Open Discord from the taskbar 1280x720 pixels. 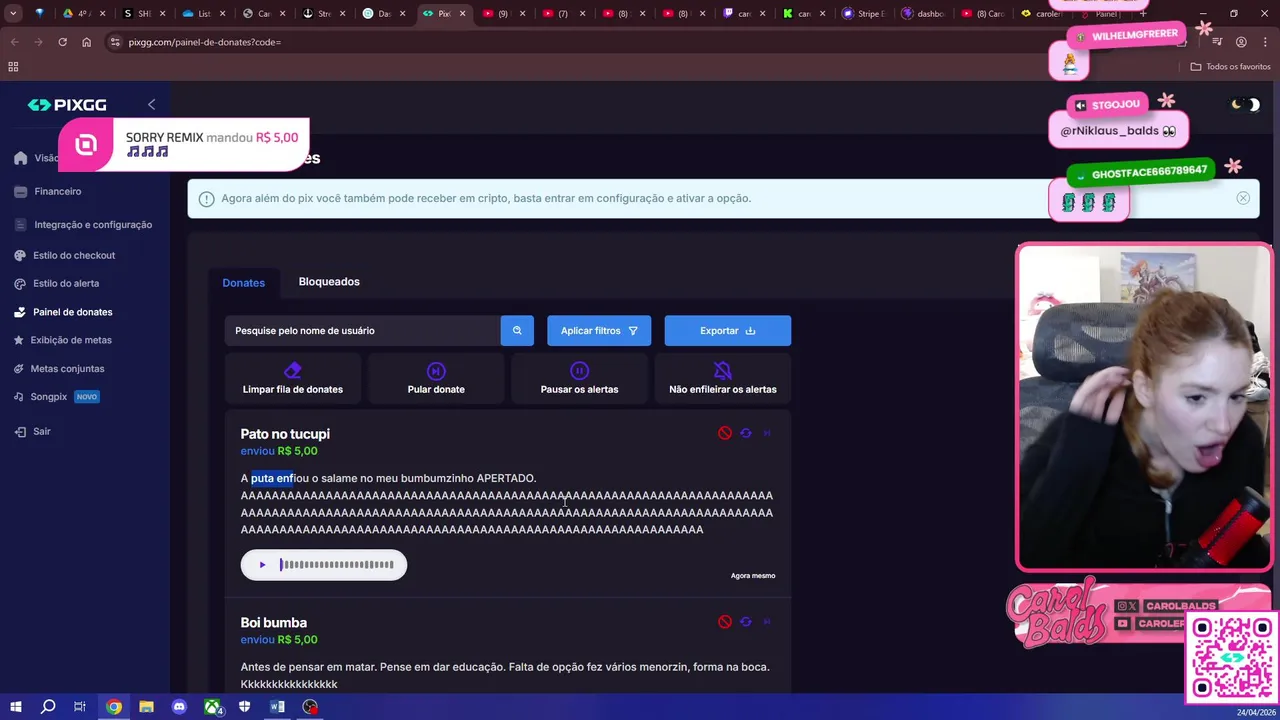179,707
